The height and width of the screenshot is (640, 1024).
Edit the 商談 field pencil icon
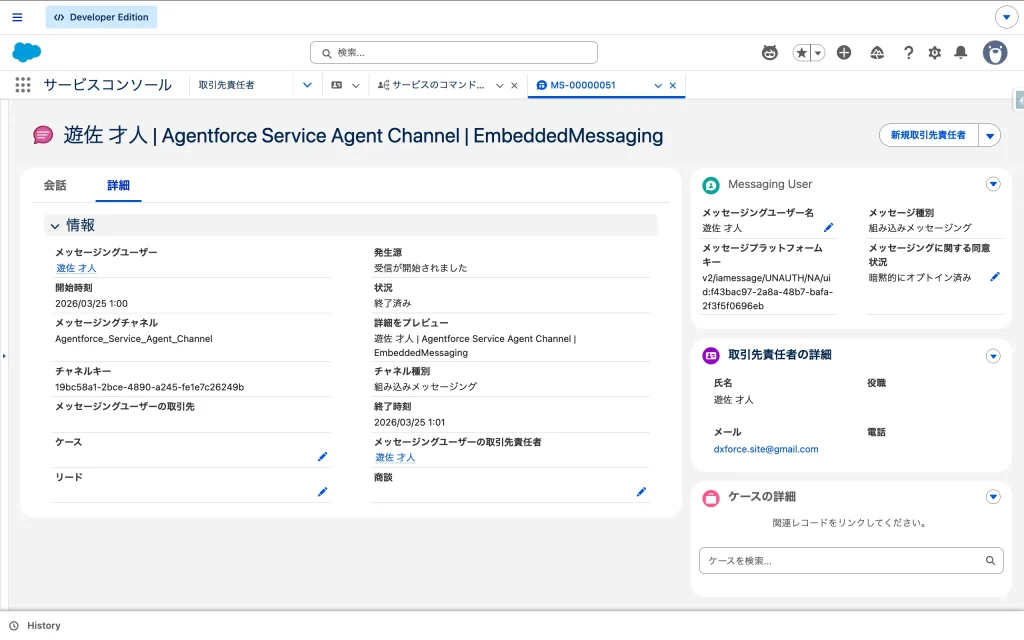[x=641, y=492]
